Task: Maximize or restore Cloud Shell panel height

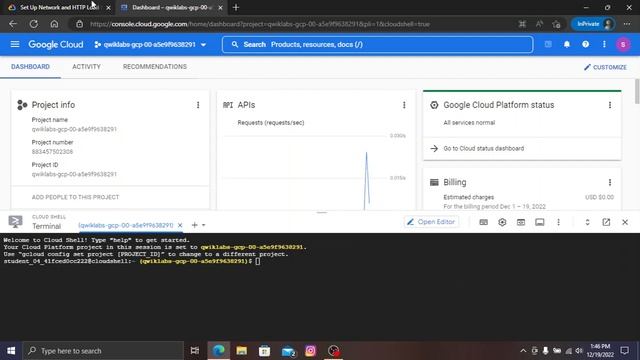Action: coord(587,222)
